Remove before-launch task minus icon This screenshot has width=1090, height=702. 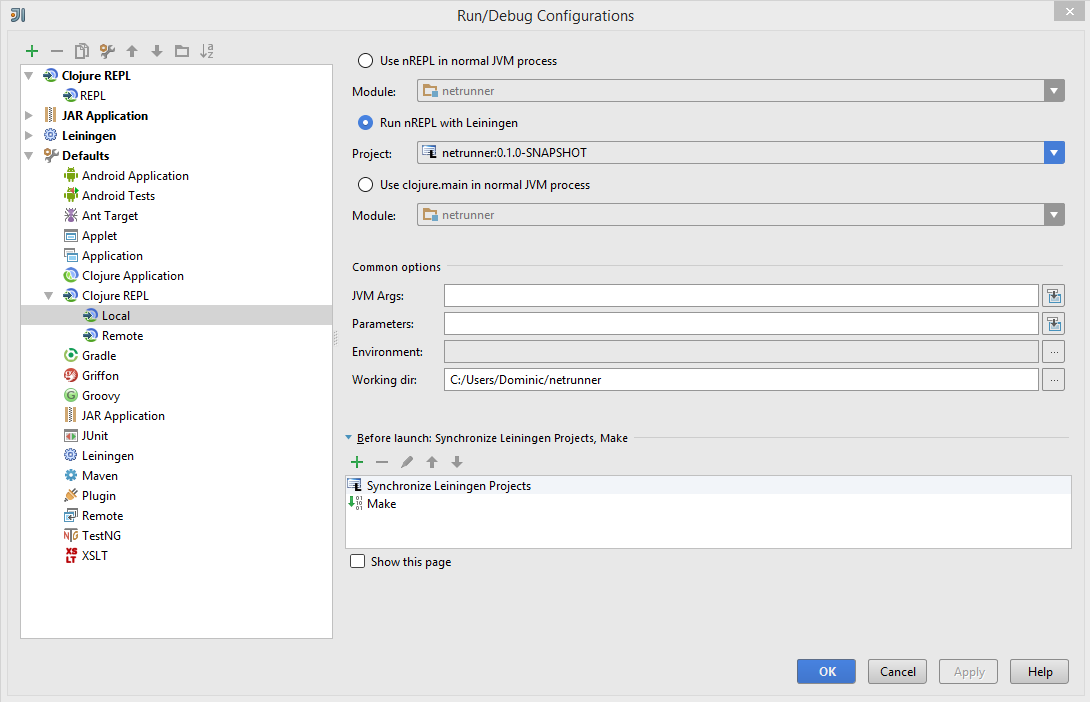pyautogui.click(x=382, y=462)
